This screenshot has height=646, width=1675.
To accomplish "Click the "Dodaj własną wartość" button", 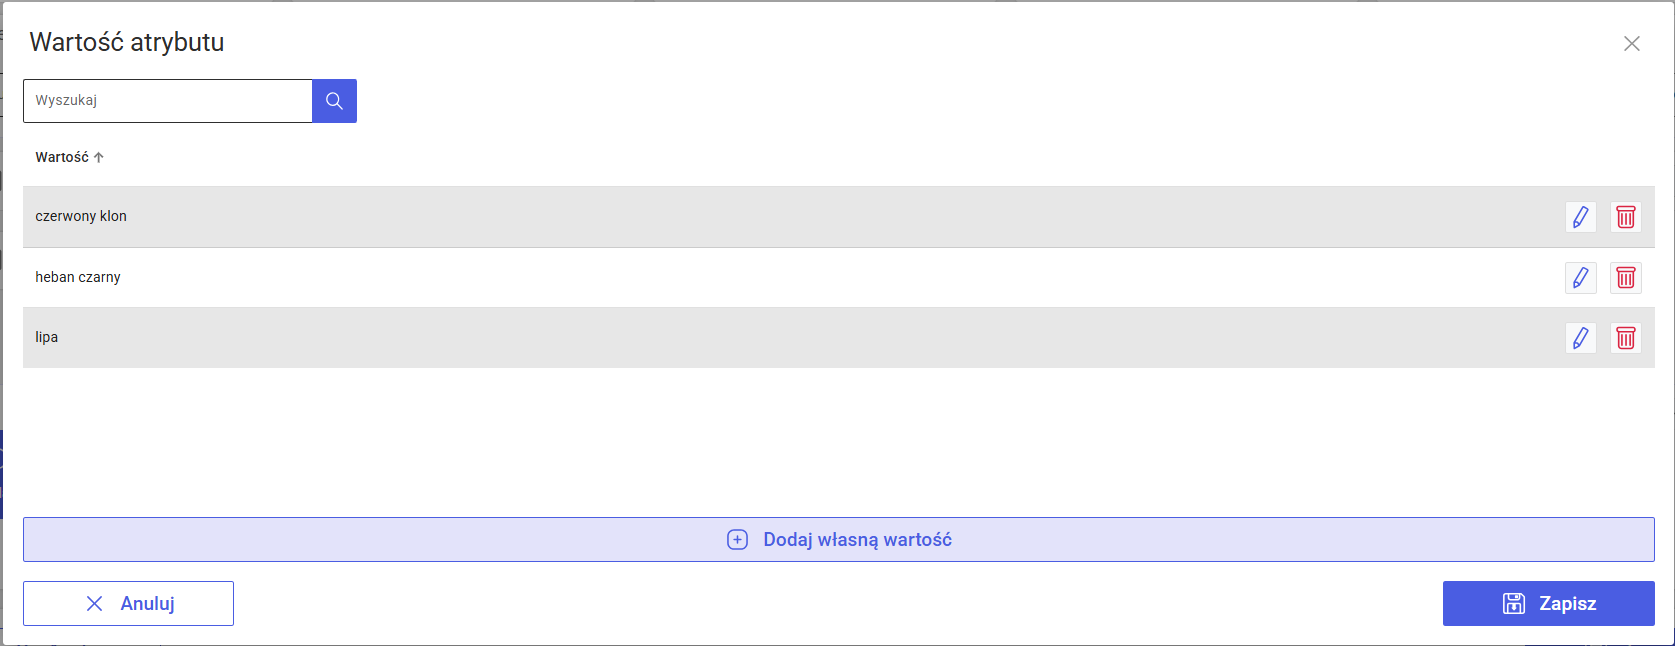I will tap(856, 540).
